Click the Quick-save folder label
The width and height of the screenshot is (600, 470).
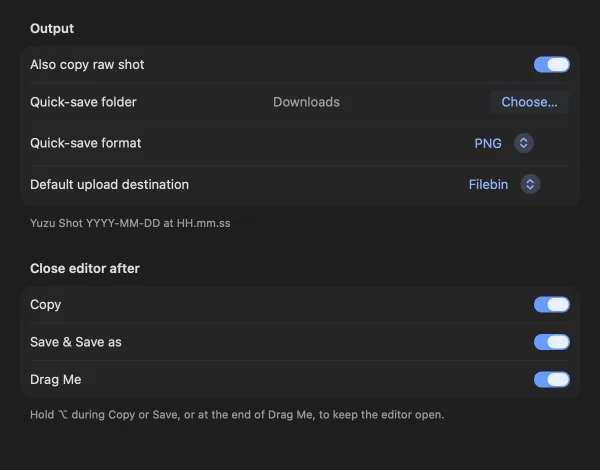pyautogui.click(x=83, y=102)
